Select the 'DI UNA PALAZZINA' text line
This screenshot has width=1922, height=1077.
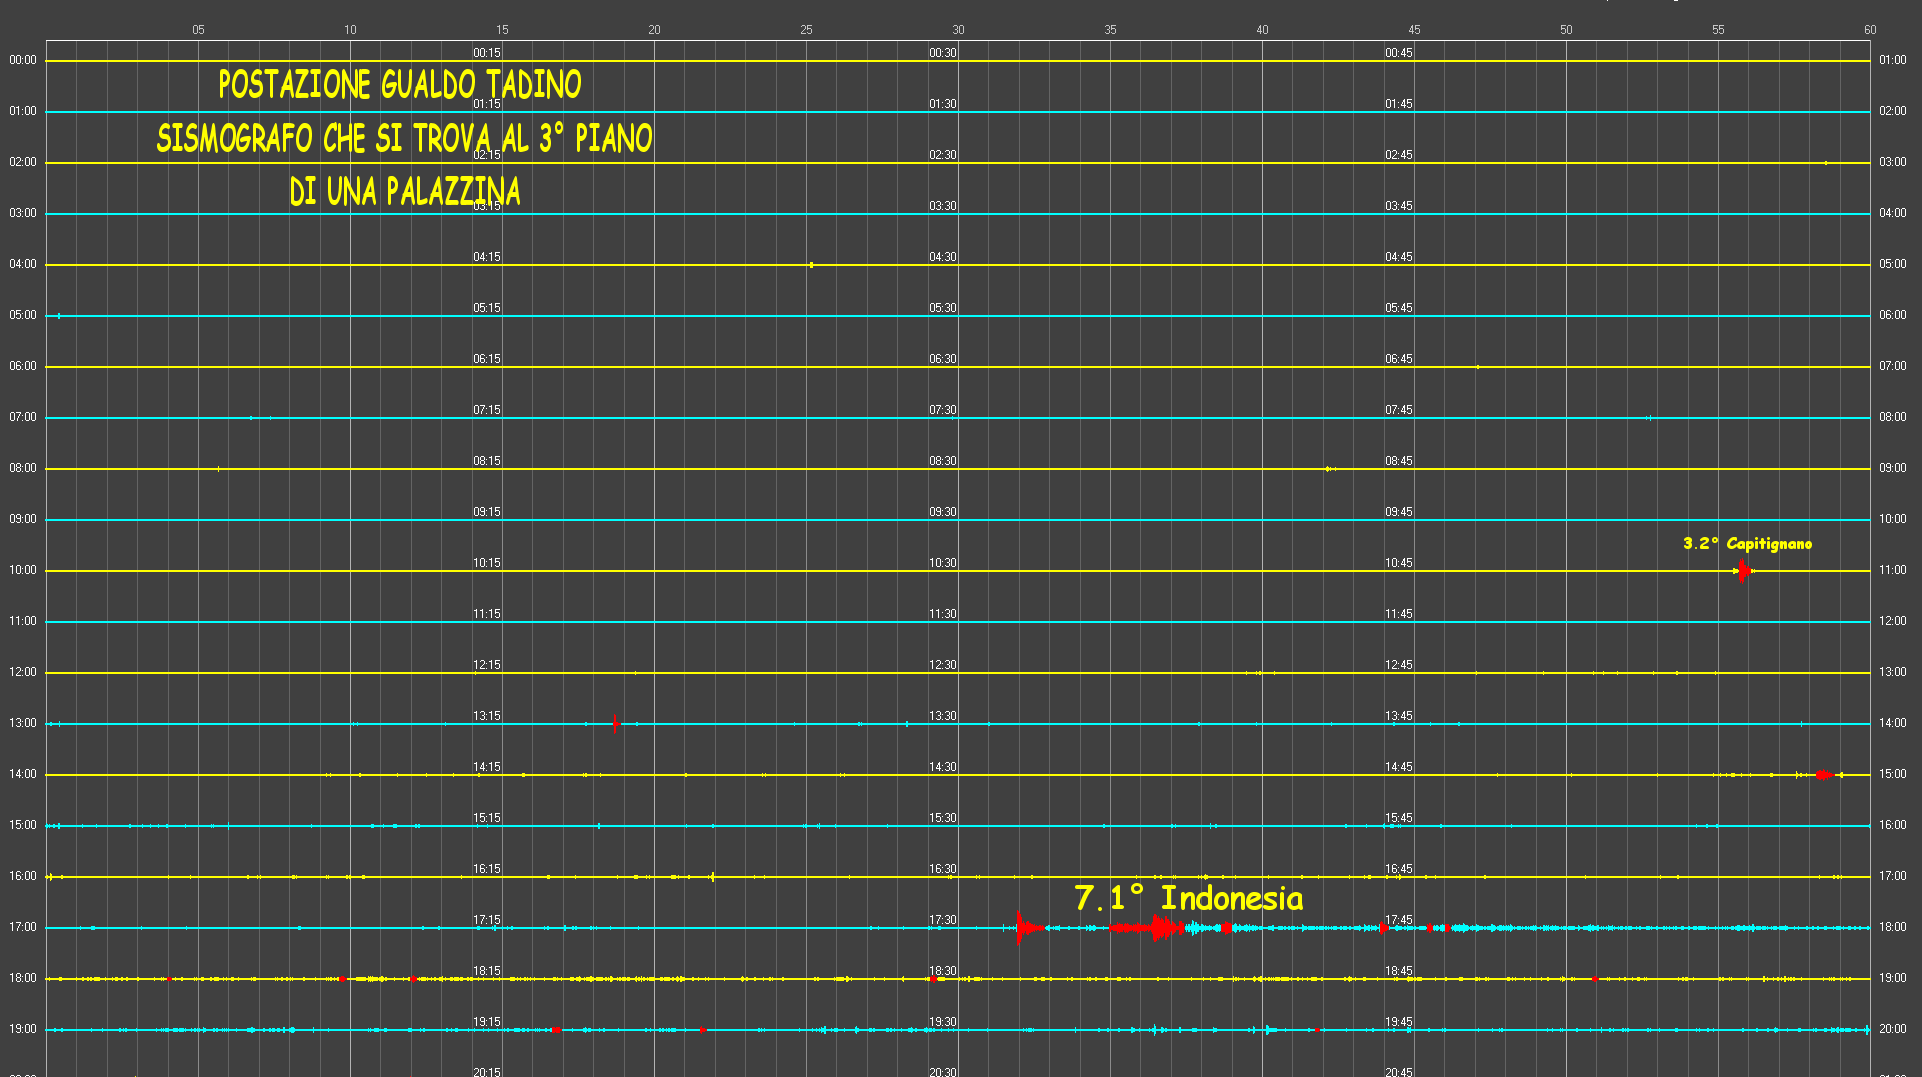405,191
